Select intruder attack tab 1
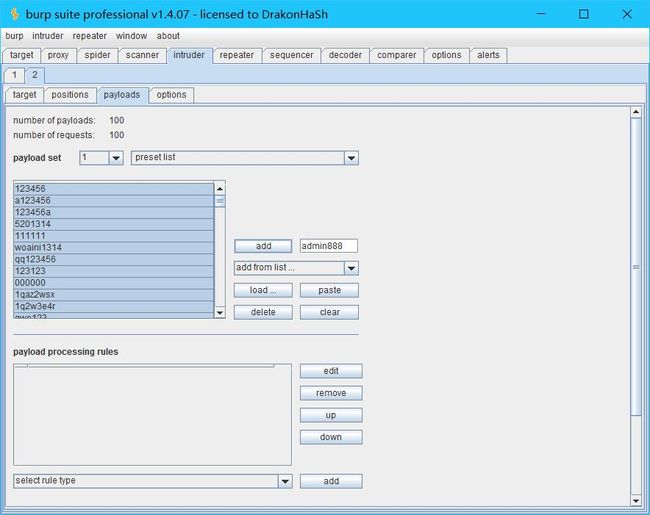The image size is (650, 515). pyautogui.click(x=15, y=75)
